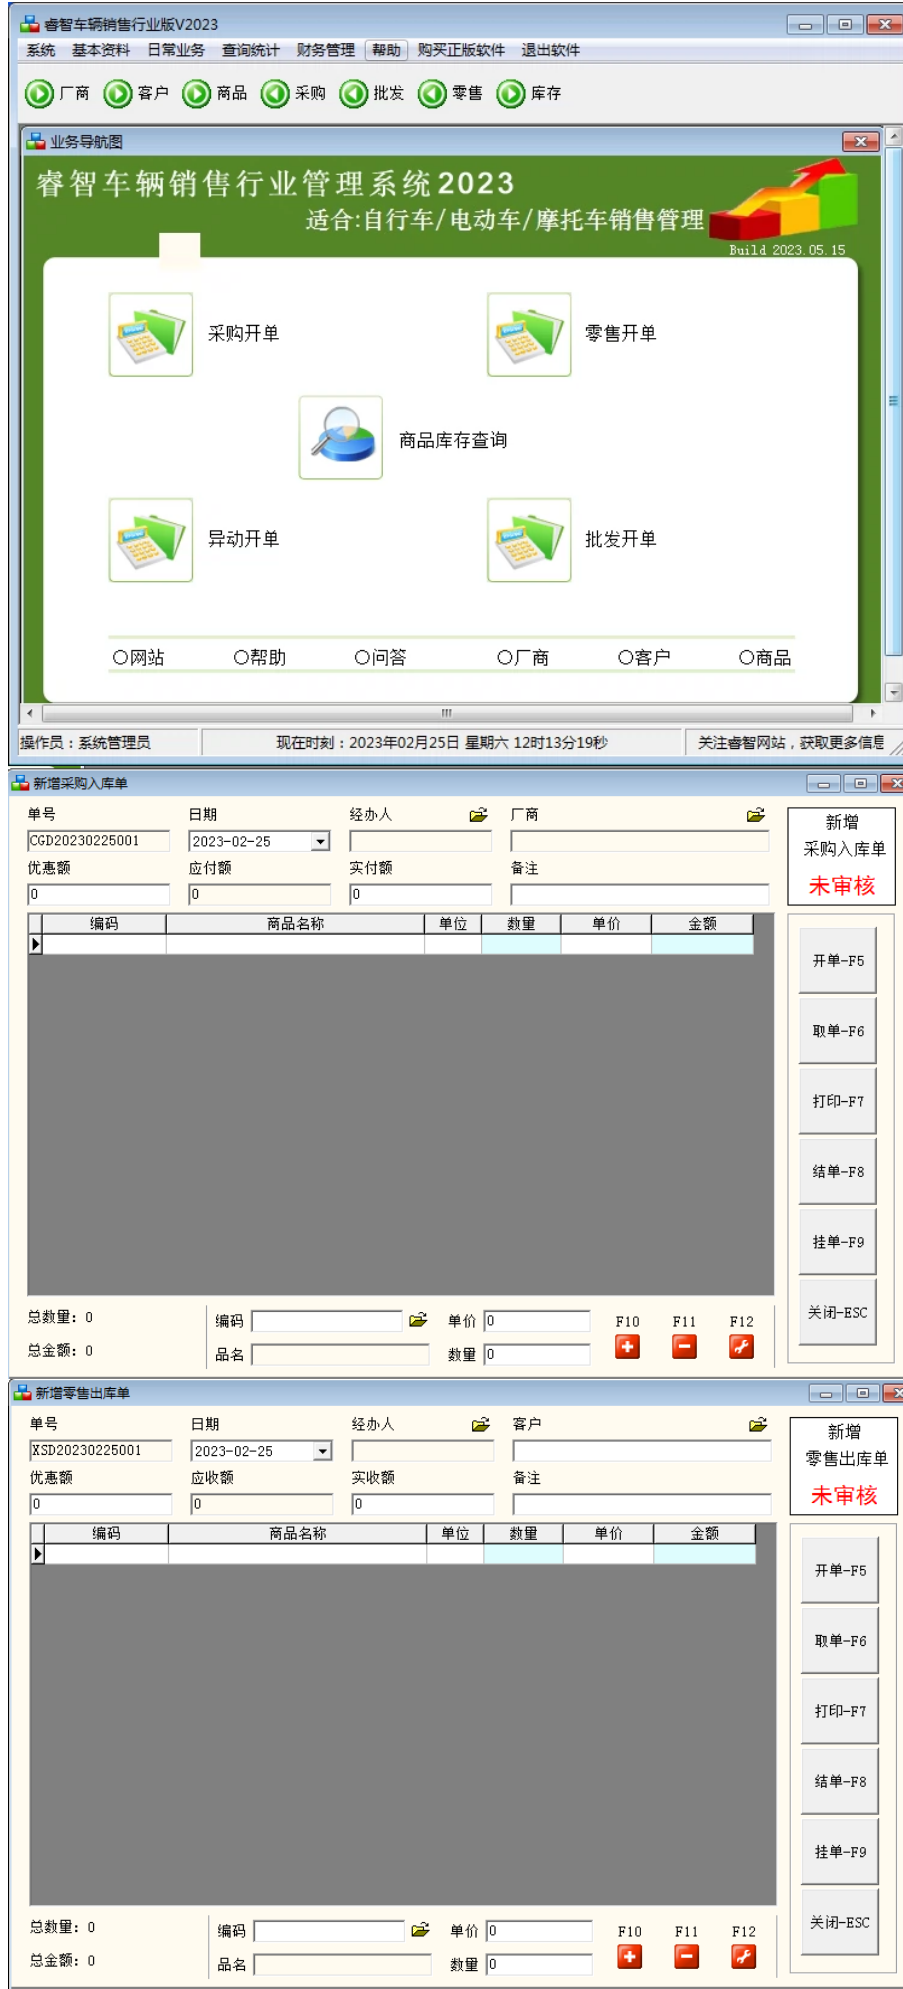
Task: Open the 商品 toolbar icon
Action: pyautogui.click(x=197, y=94)
